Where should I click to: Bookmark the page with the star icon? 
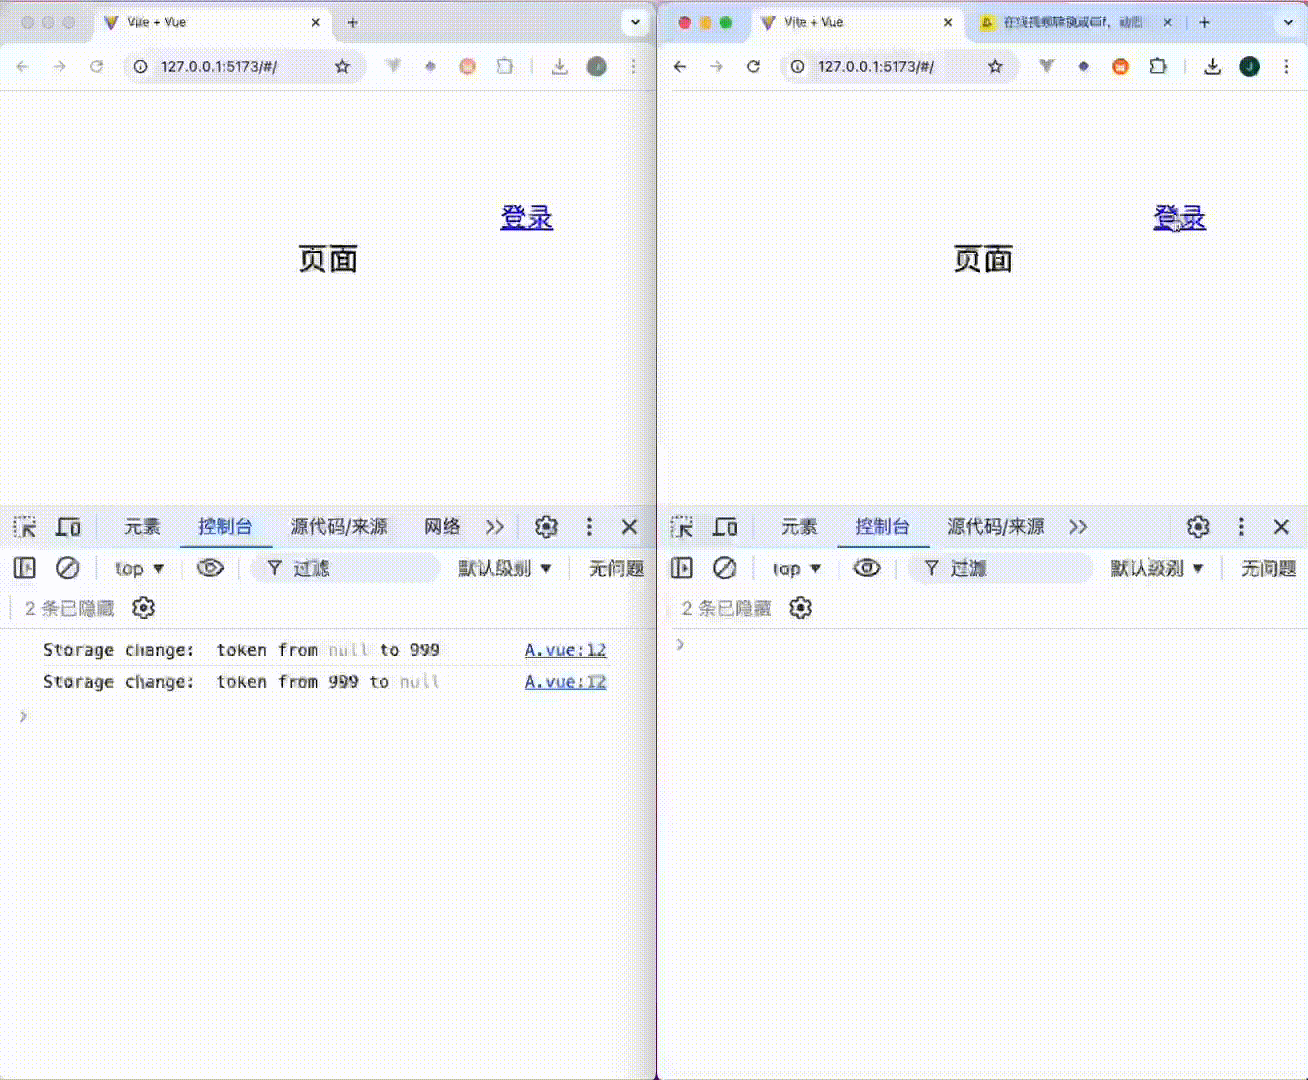click(x=342, y=66)
